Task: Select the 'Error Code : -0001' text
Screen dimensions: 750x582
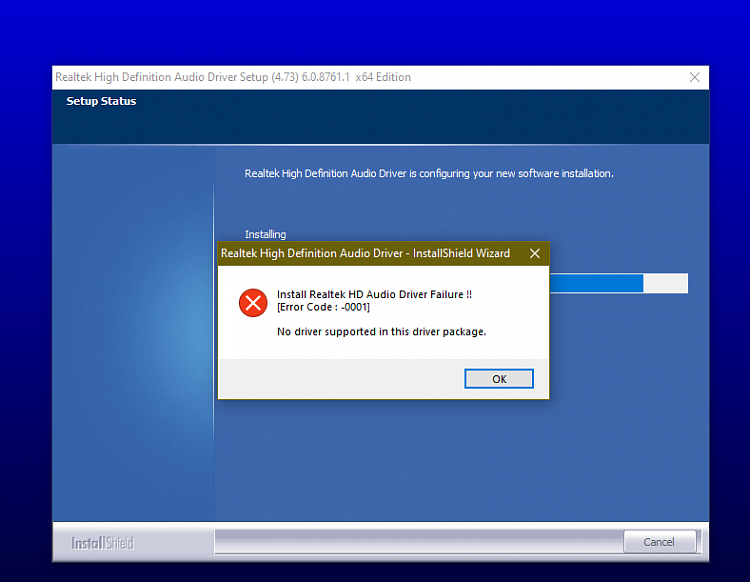Action: click(x=323, y=307)
